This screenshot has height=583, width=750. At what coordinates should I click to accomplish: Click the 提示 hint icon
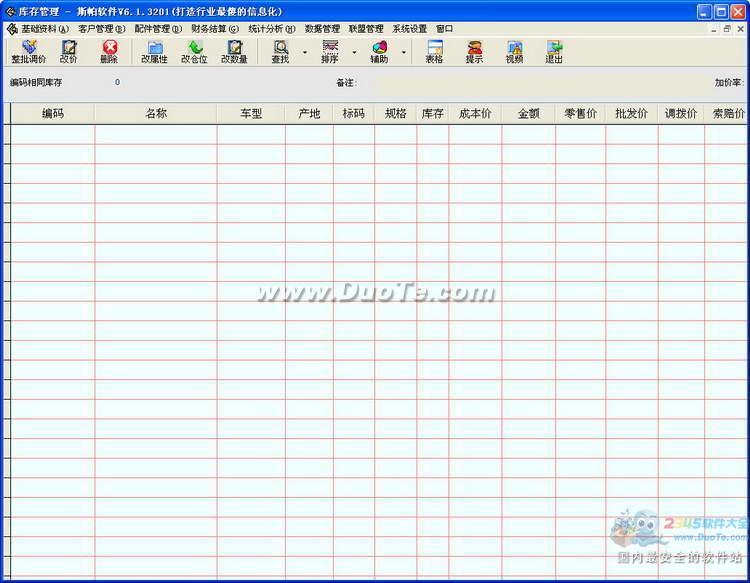tap(474, 51)
